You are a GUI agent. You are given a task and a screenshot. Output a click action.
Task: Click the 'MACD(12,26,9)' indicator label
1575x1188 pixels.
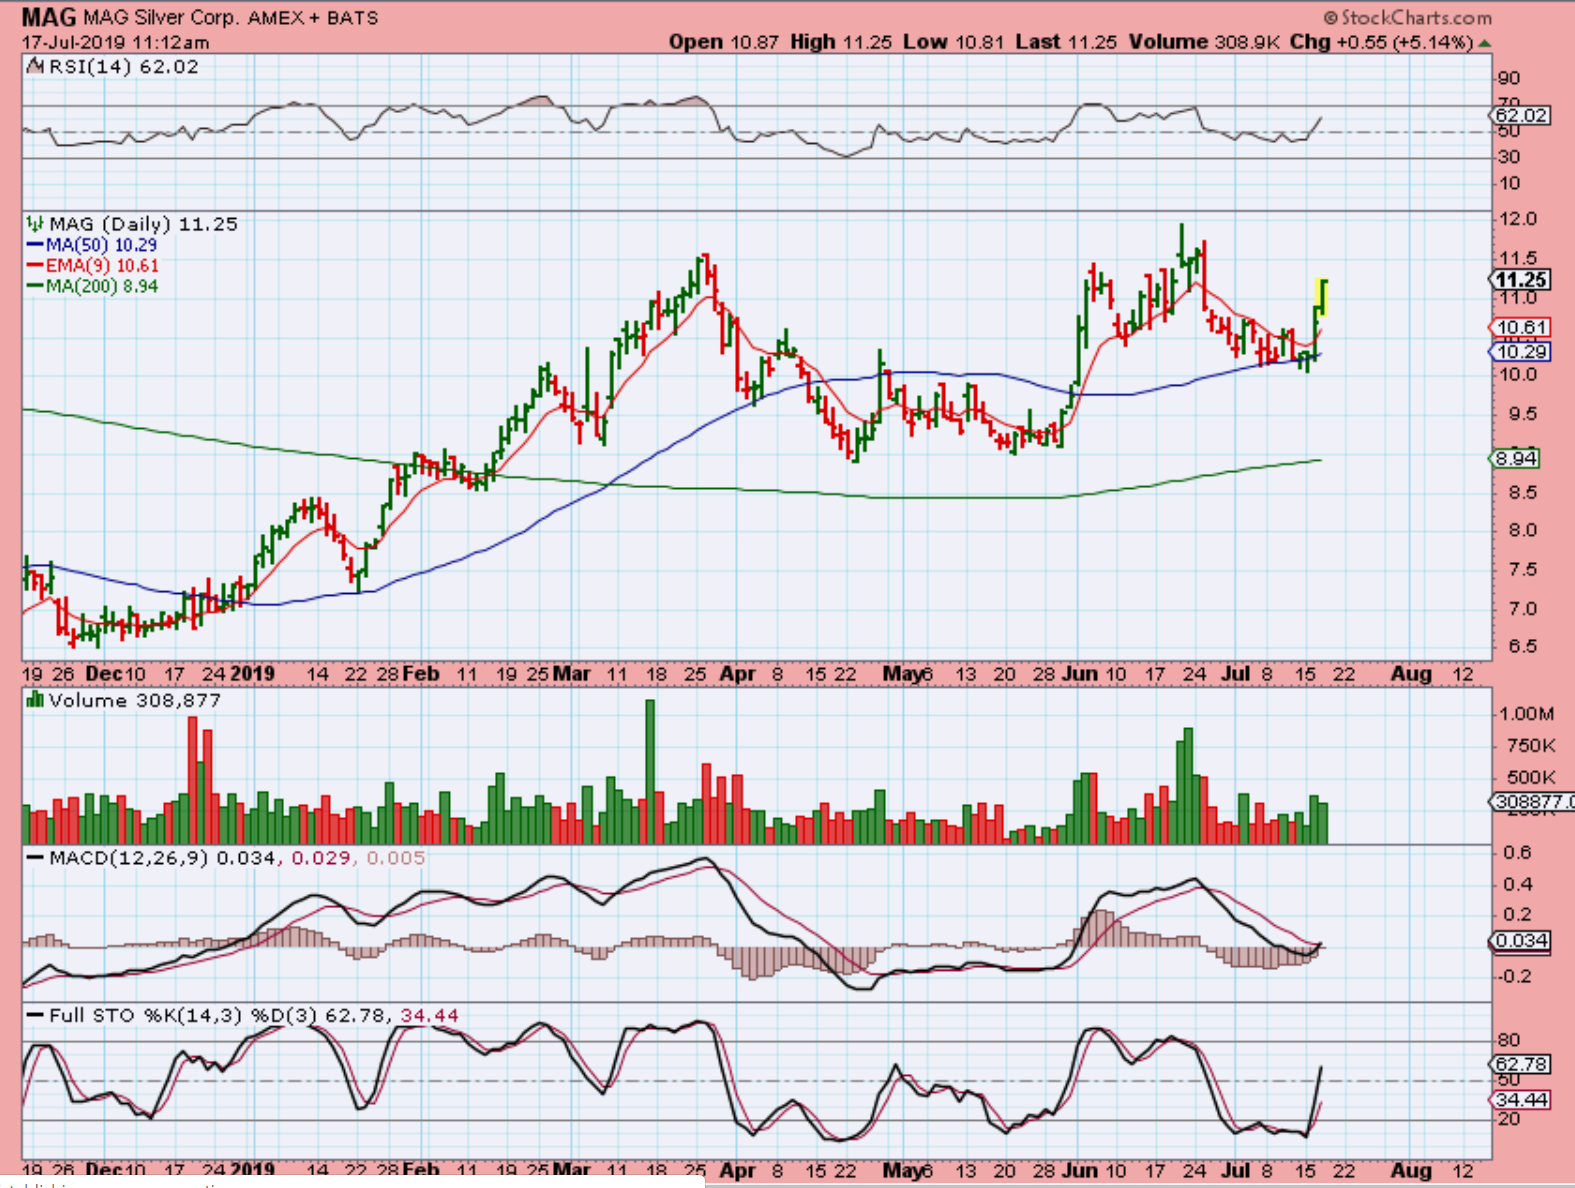coord(129,858)
